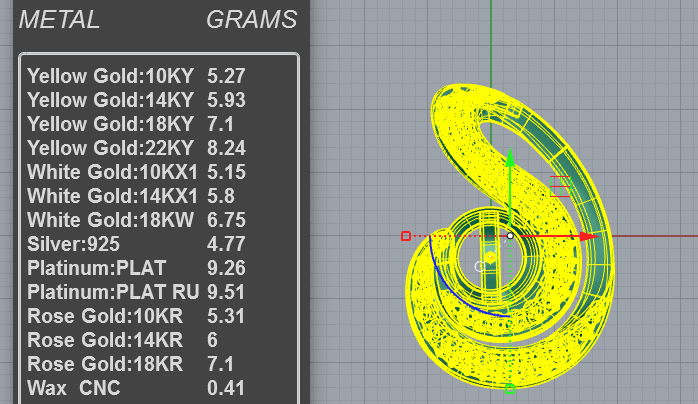This screenshot has height=404, width=698.
Task: Select the Yellow Gold:10KY 5.27 row
Action: coord(136,76)
